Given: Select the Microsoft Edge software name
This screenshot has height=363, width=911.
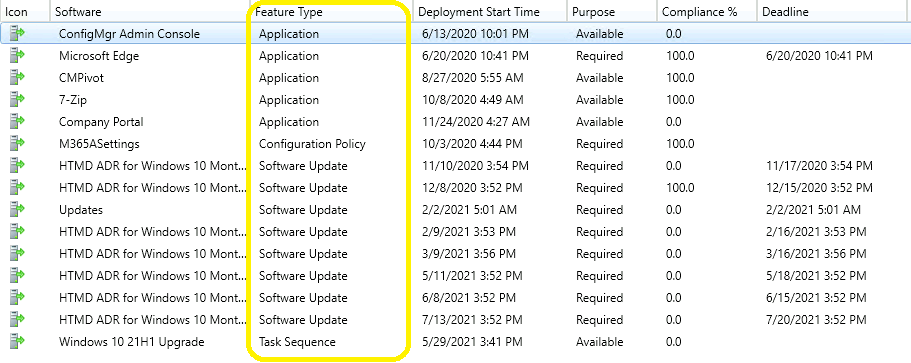Looking at the screenshot, I should click(x=99, y=56).
